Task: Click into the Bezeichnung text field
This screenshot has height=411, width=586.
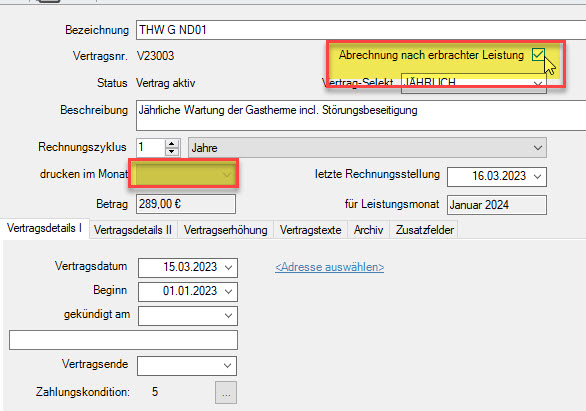Action: pyautogui.click(x=361, y=30)
